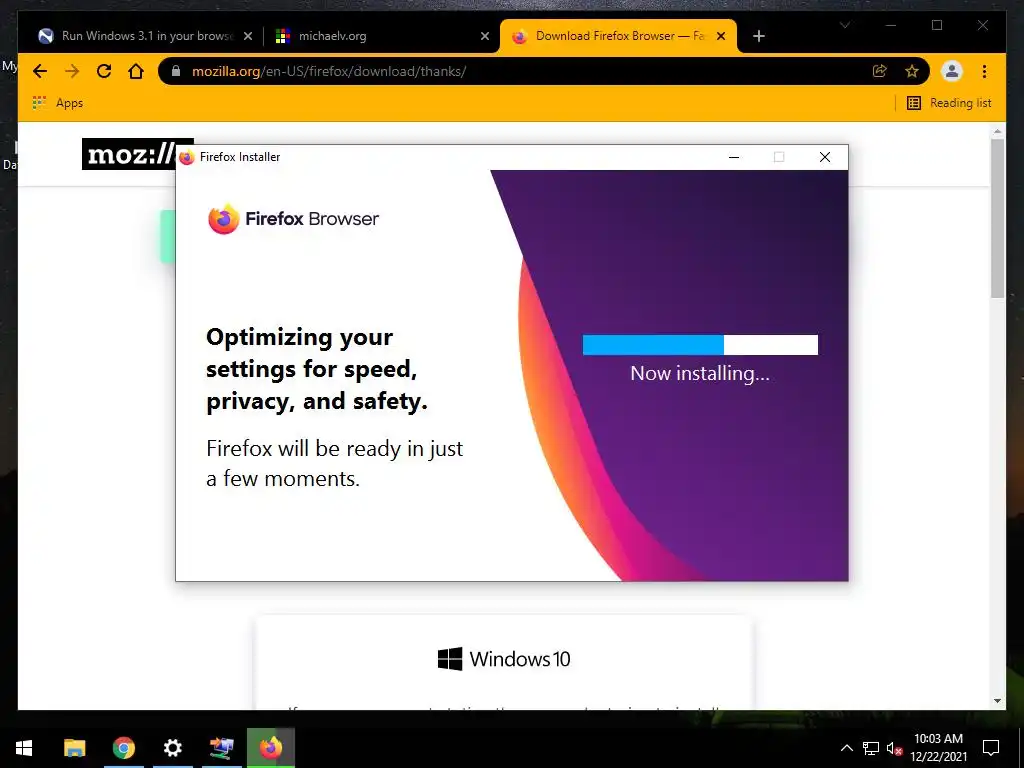Close the Firefox Installer window
Viewport: 1024px width, 768px height.
tap(825, 157)
